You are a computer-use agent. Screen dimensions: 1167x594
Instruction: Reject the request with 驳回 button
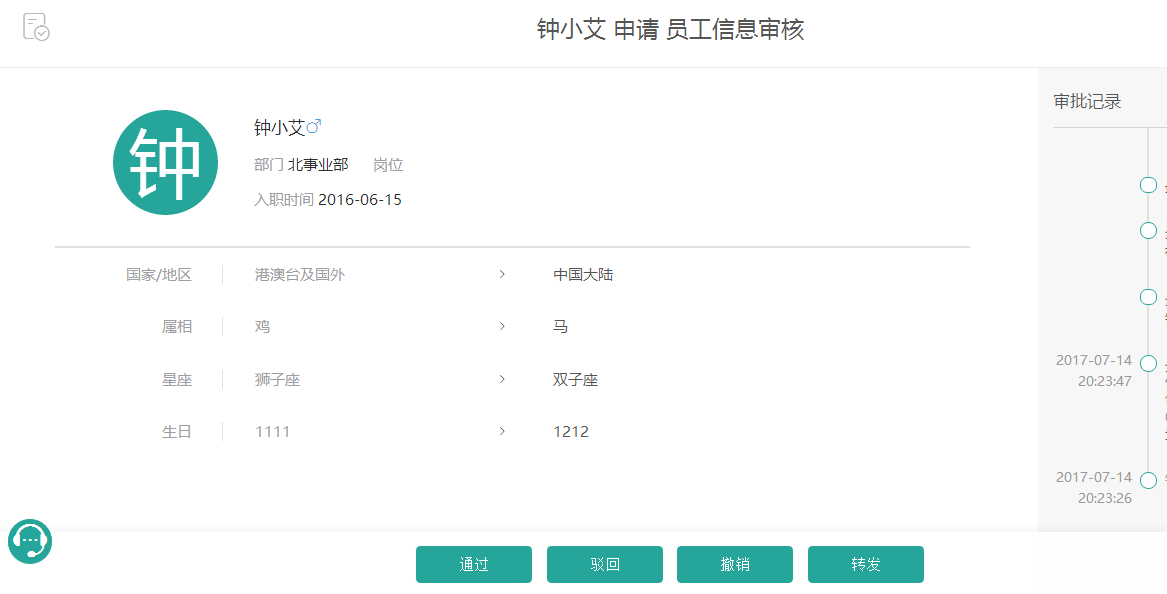click(x=604, y=564)
